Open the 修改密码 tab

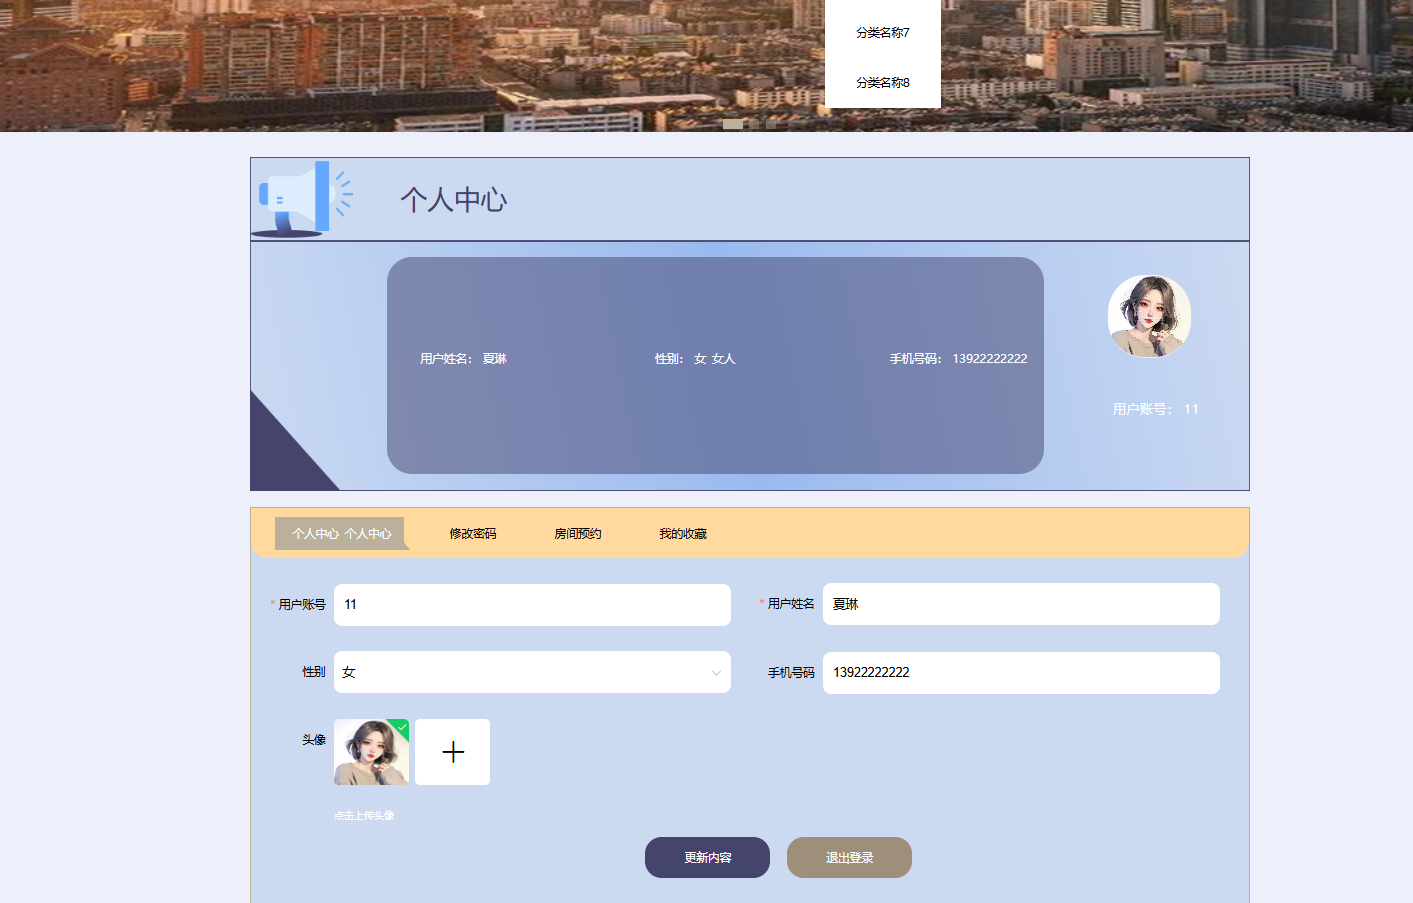(472, 534)
